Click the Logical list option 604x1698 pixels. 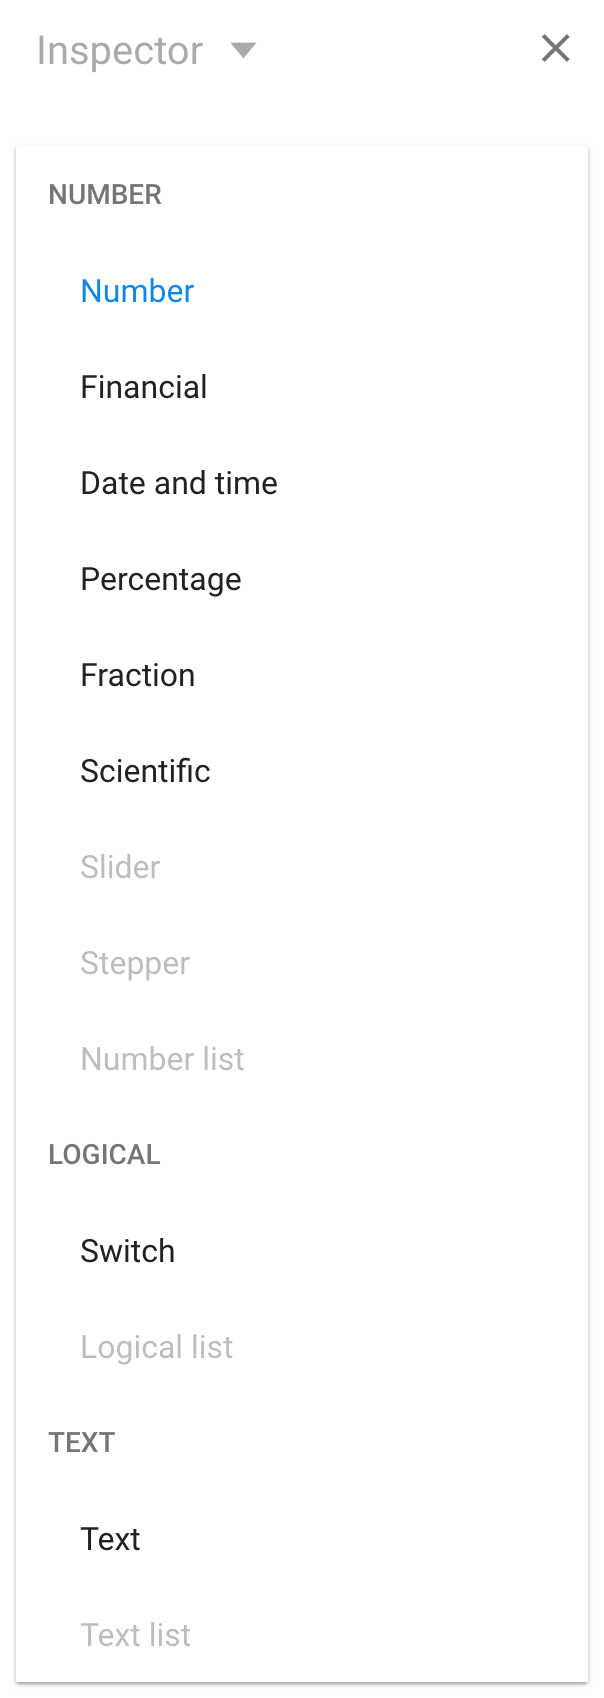point(302,1347)
